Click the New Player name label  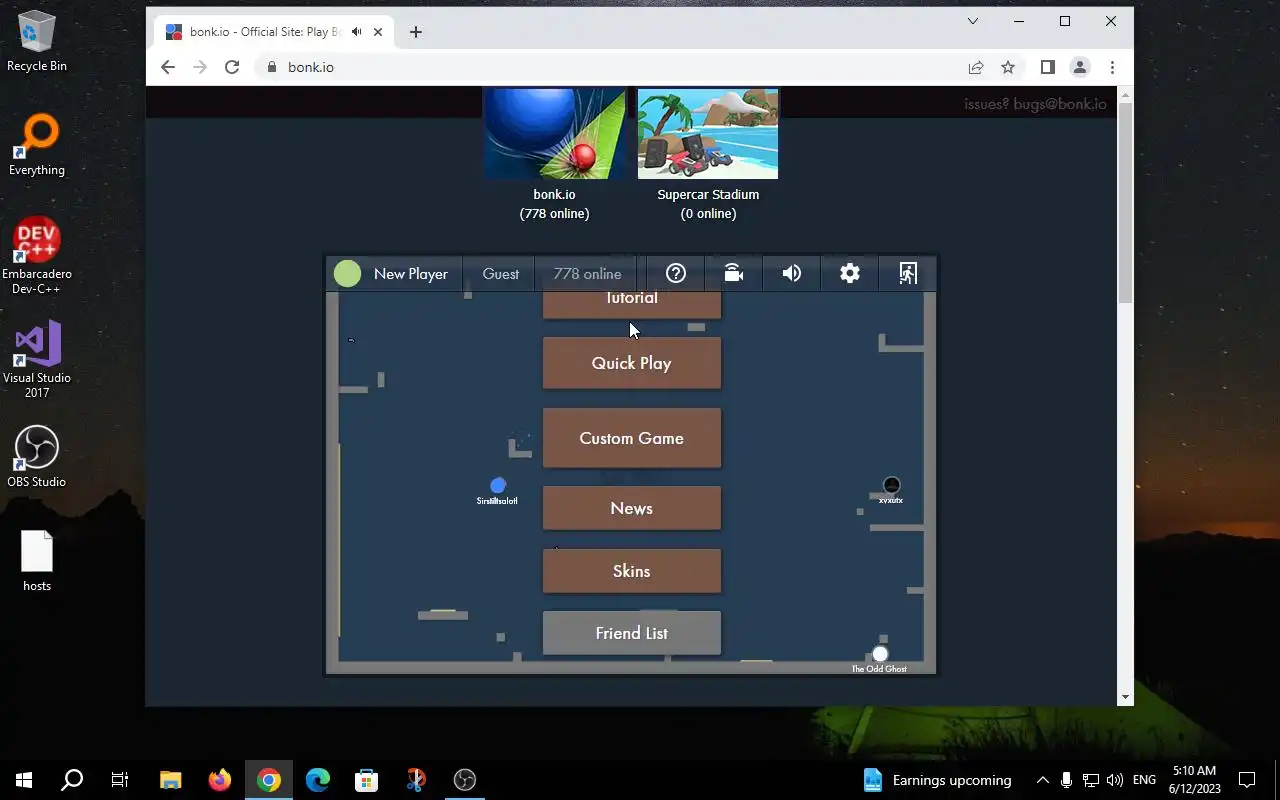click(411, 273)
